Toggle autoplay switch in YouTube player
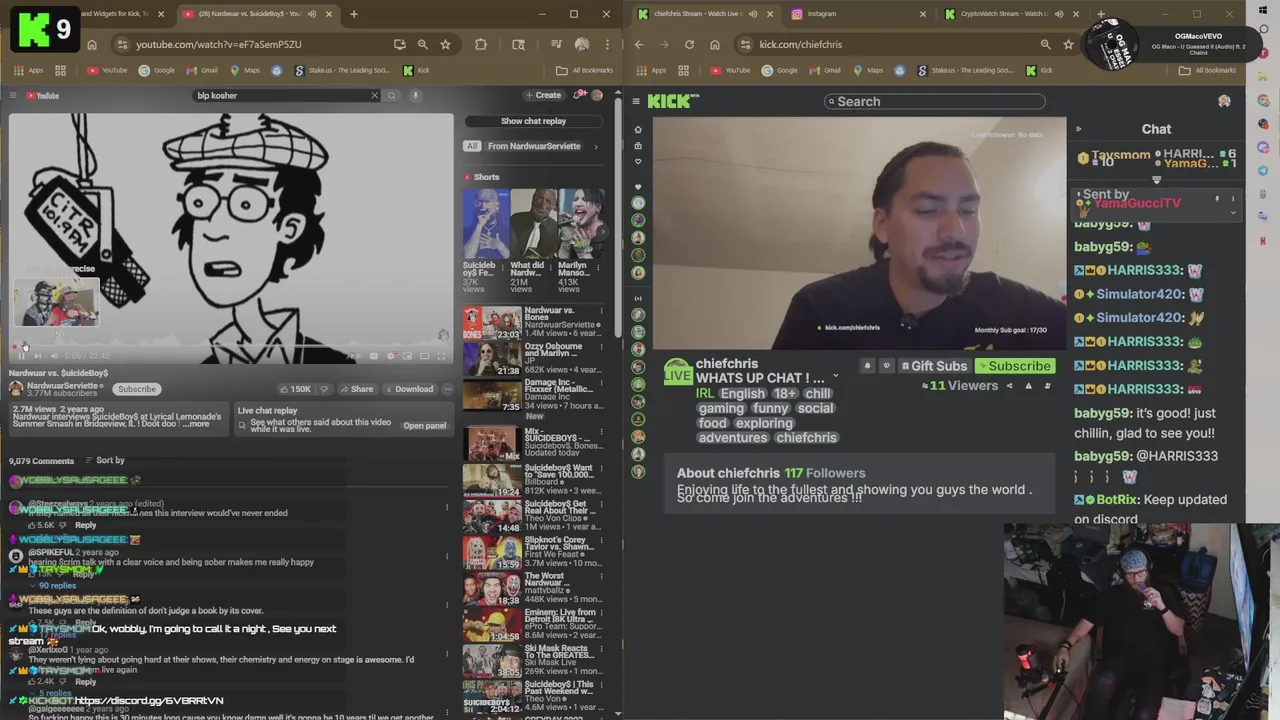Screen dimensions: 1280x720 355,356
